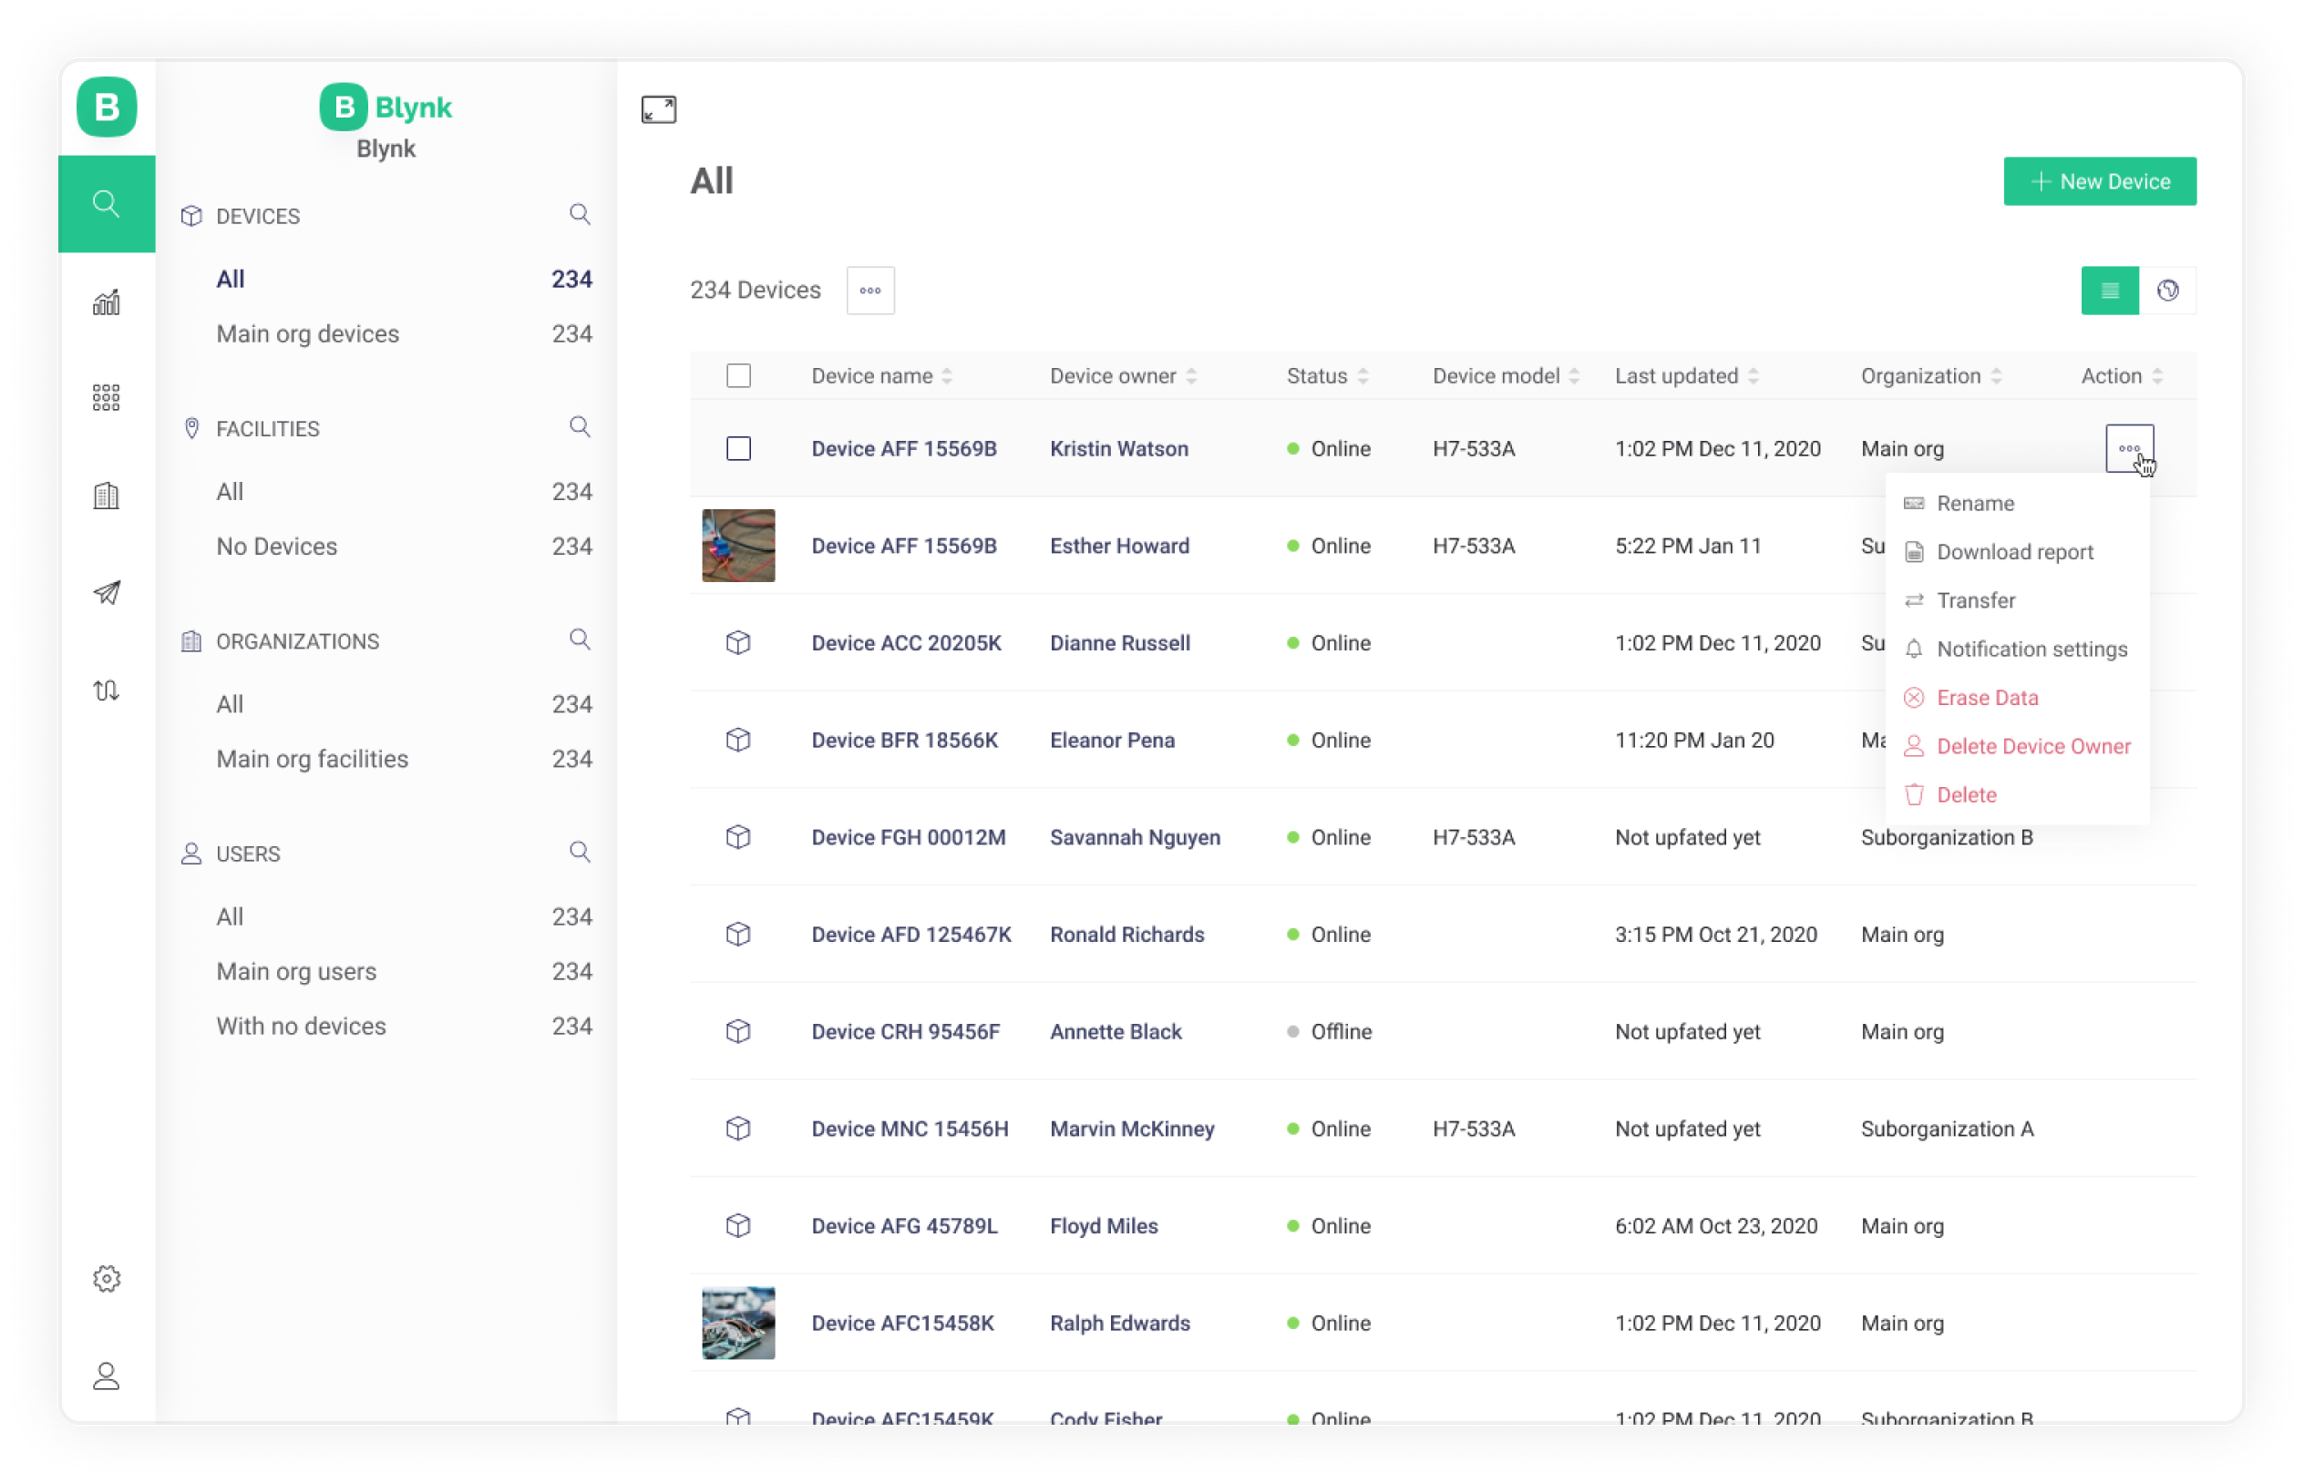Open Device ACC 20205K link
The image size is (2304, 1483).
(905, 643)
